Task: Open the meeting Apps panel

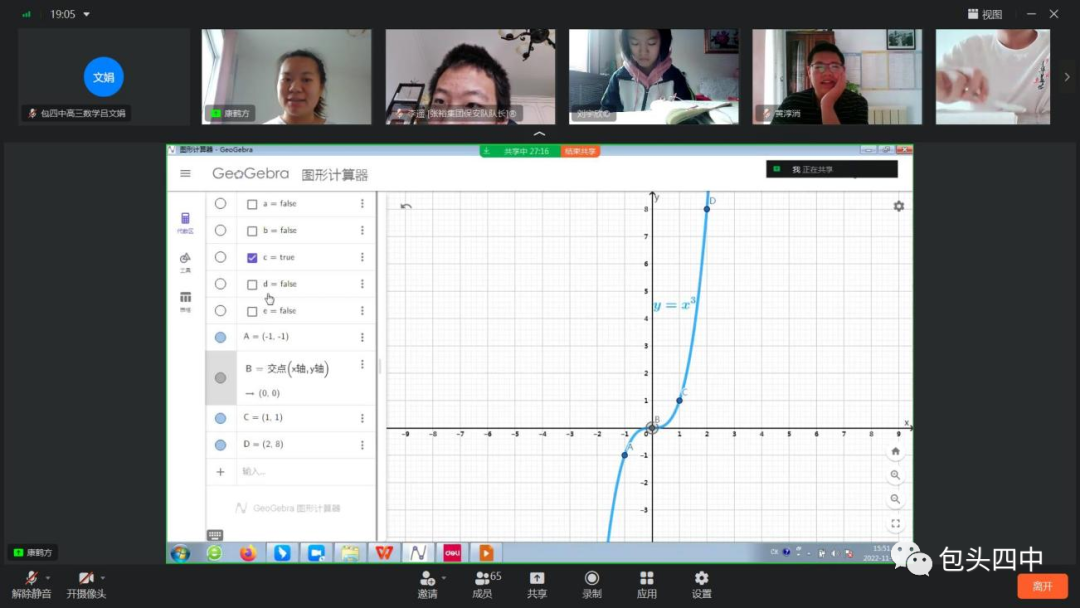Action: coord(646,585)
